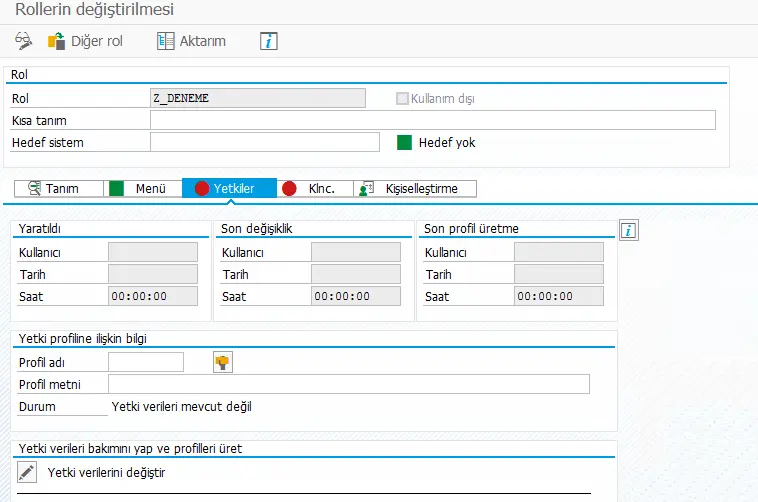This screenshot has width=758, height=502.
Task: Toggle the Kullanım dışı checkbox
Action: [x=402, y=98]
